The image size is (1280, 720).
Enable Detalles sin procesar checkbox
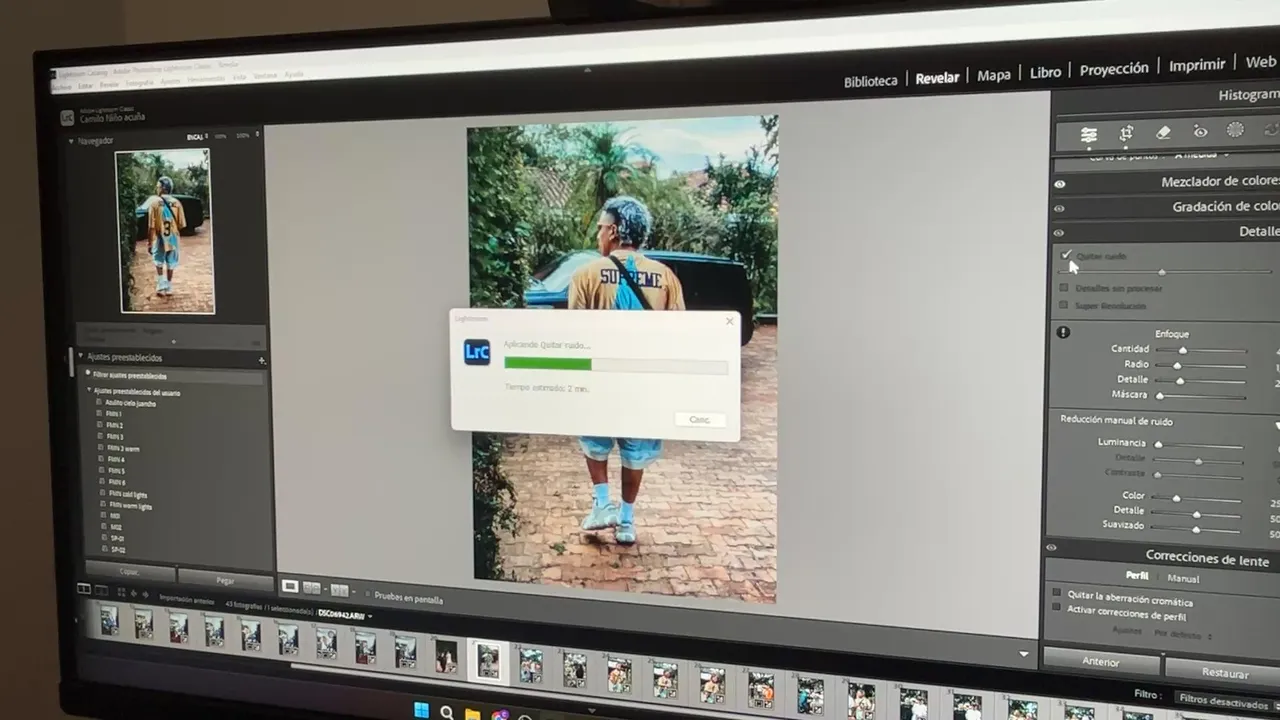tap(1064, 288)
